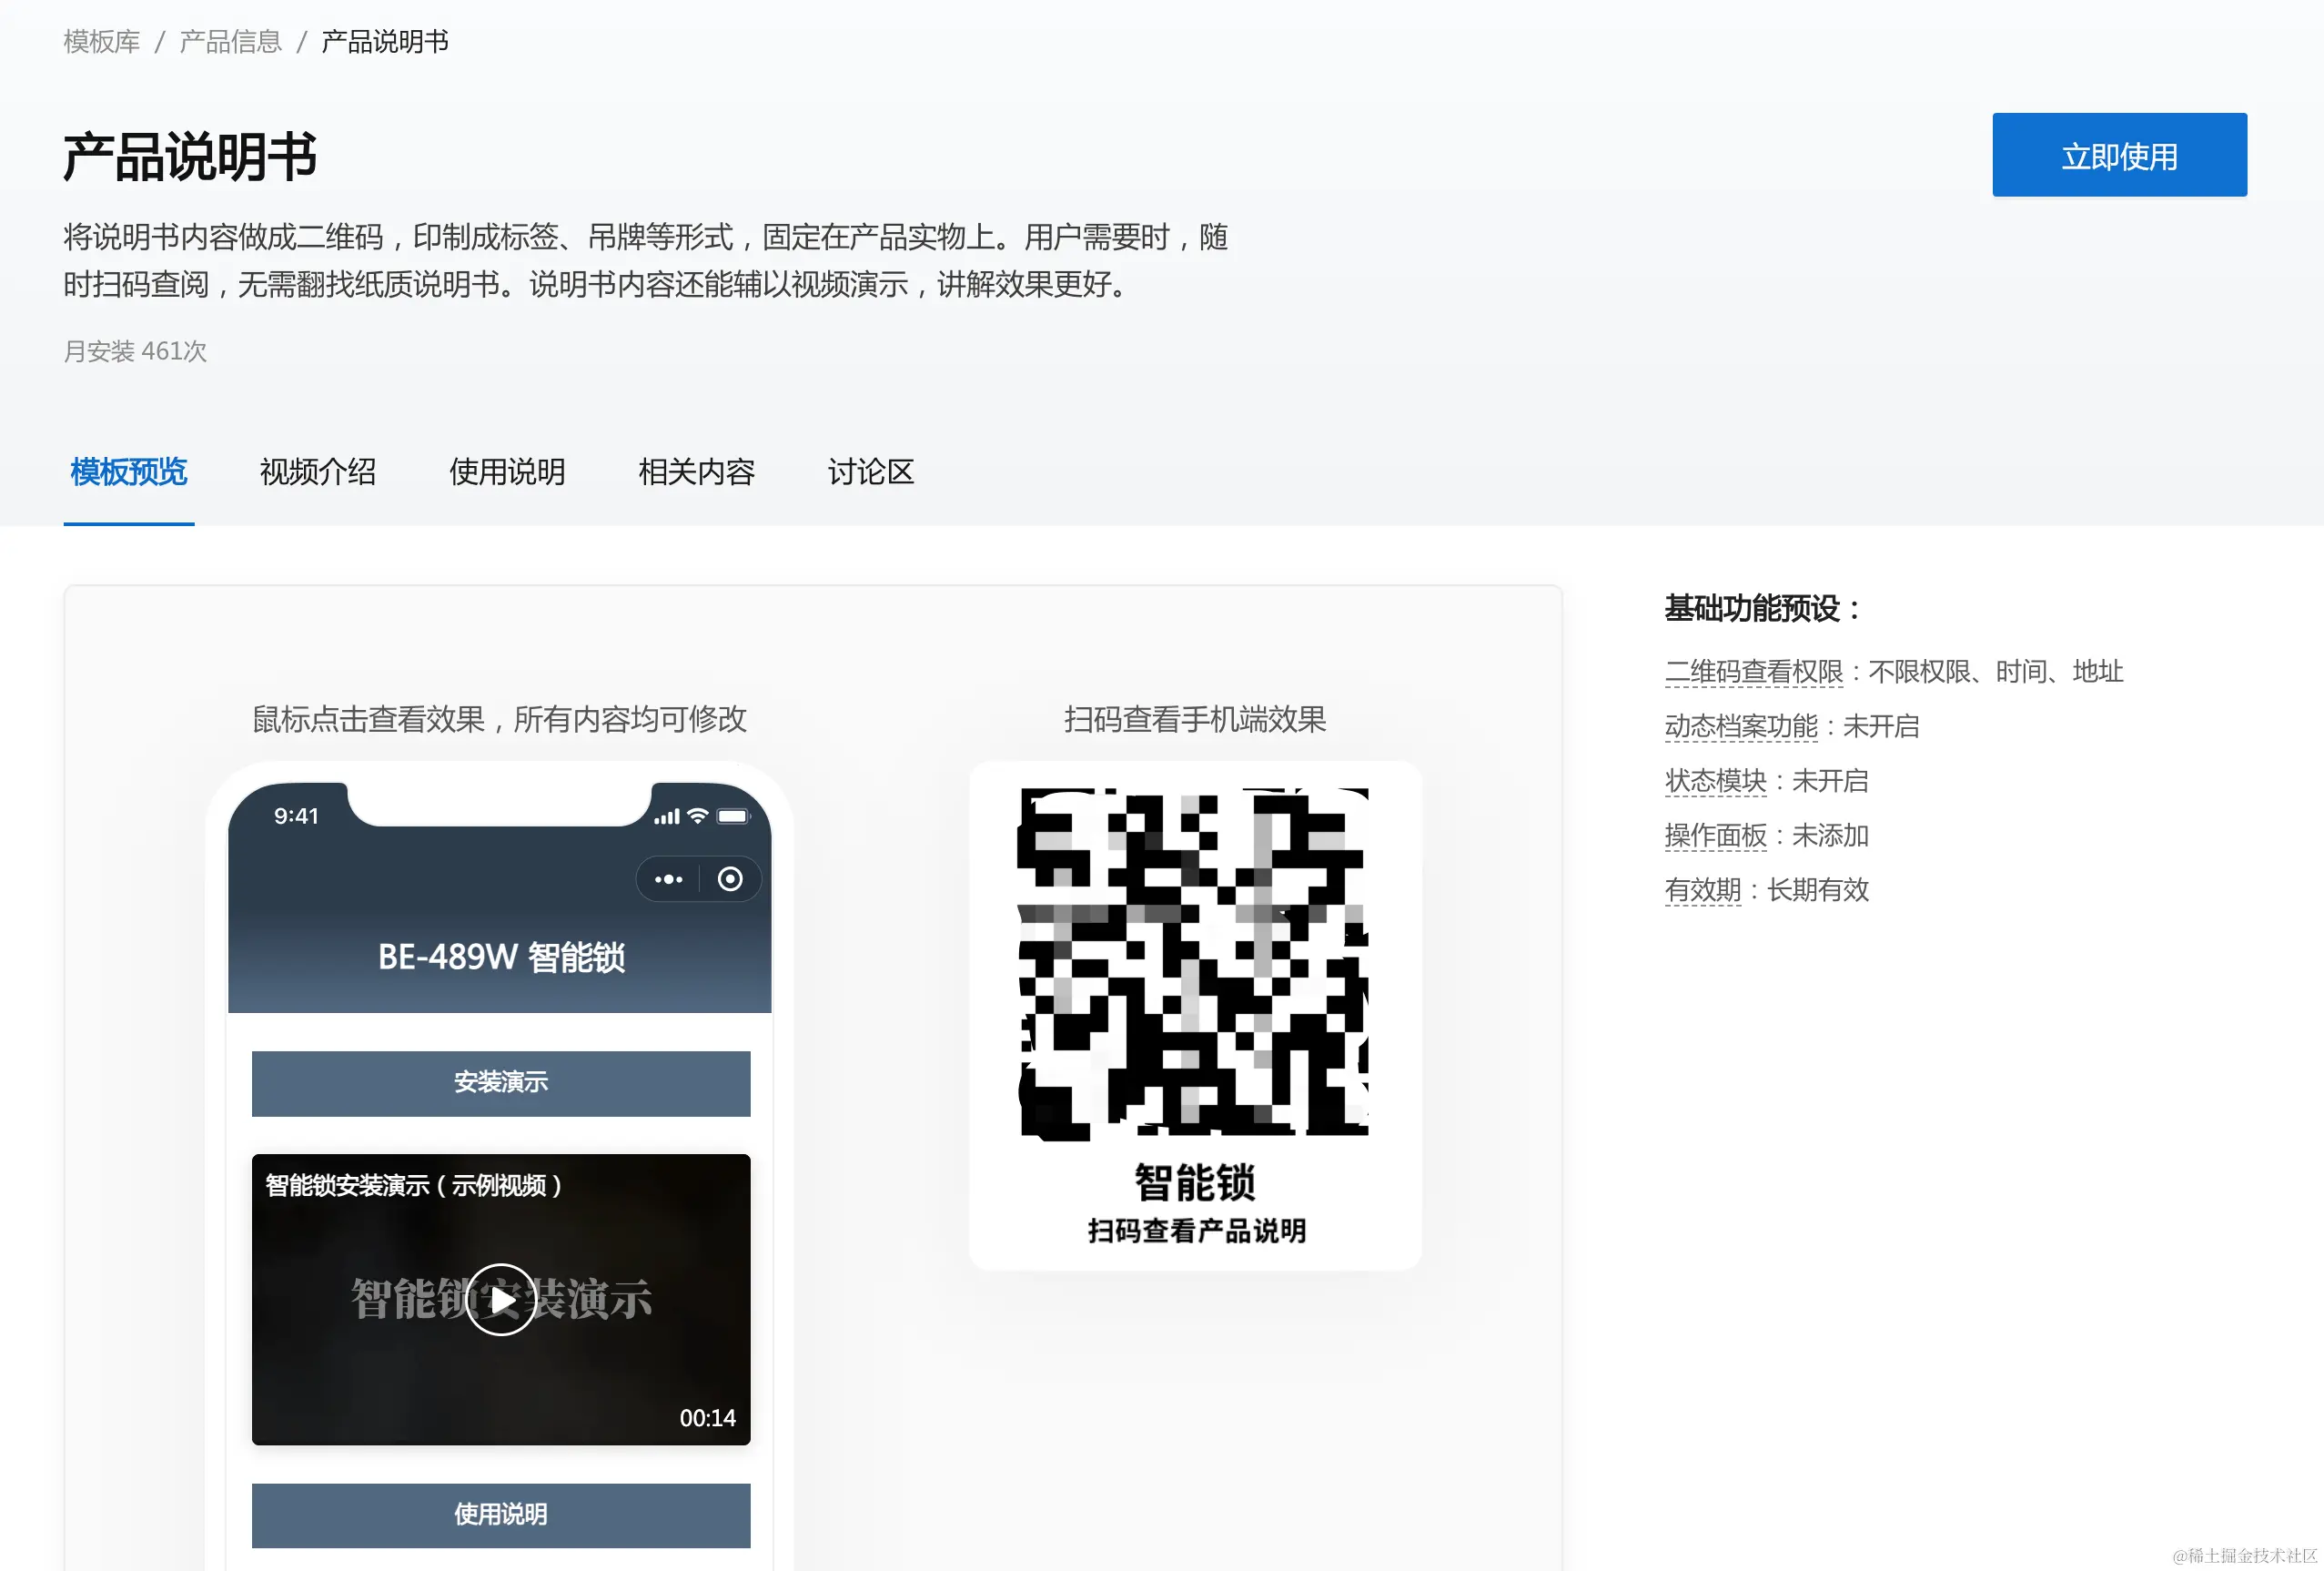Click the BE-489W 智能锁 title
The image size is (2324, 1571).
pyautogui.click(x=501, y=958)
